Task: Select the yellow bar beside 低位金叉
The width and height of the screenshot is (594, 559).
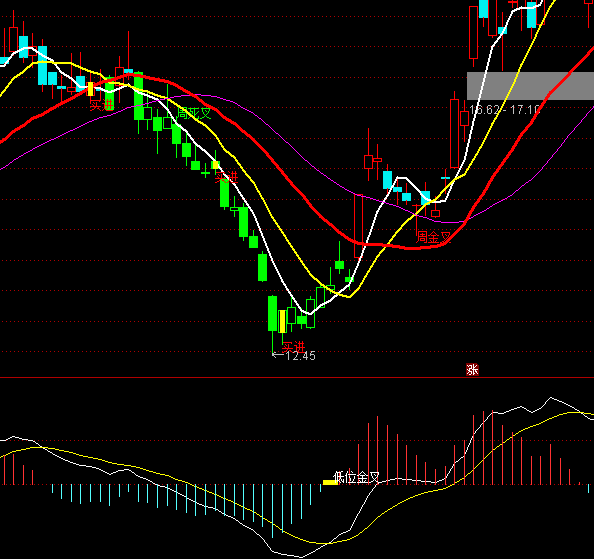Action: pos(330,482)
